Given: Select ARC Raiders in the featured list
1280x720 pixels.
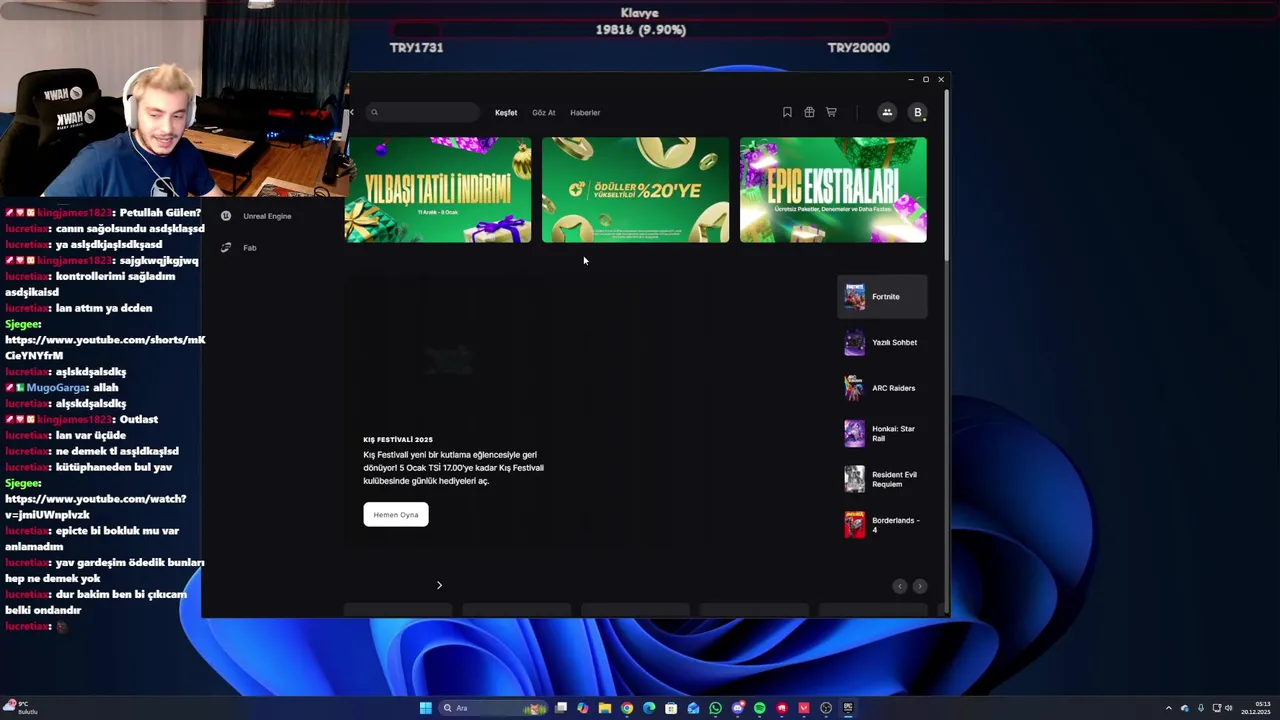Looking at the screenshot, I should pyautogui.click(x=882, y=388).
